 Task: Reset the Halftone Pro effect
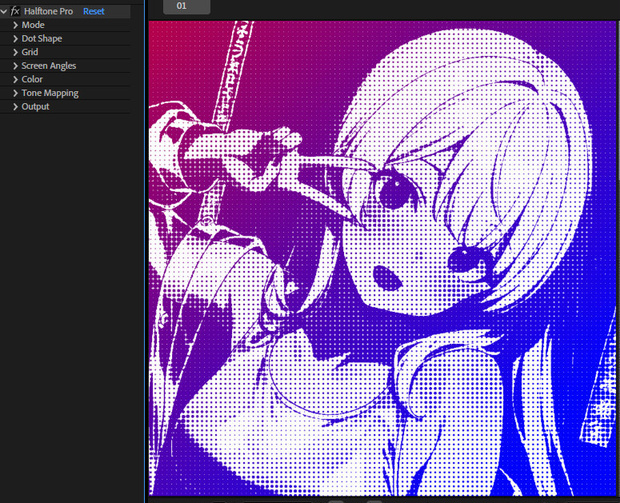[x=93, y=11]
